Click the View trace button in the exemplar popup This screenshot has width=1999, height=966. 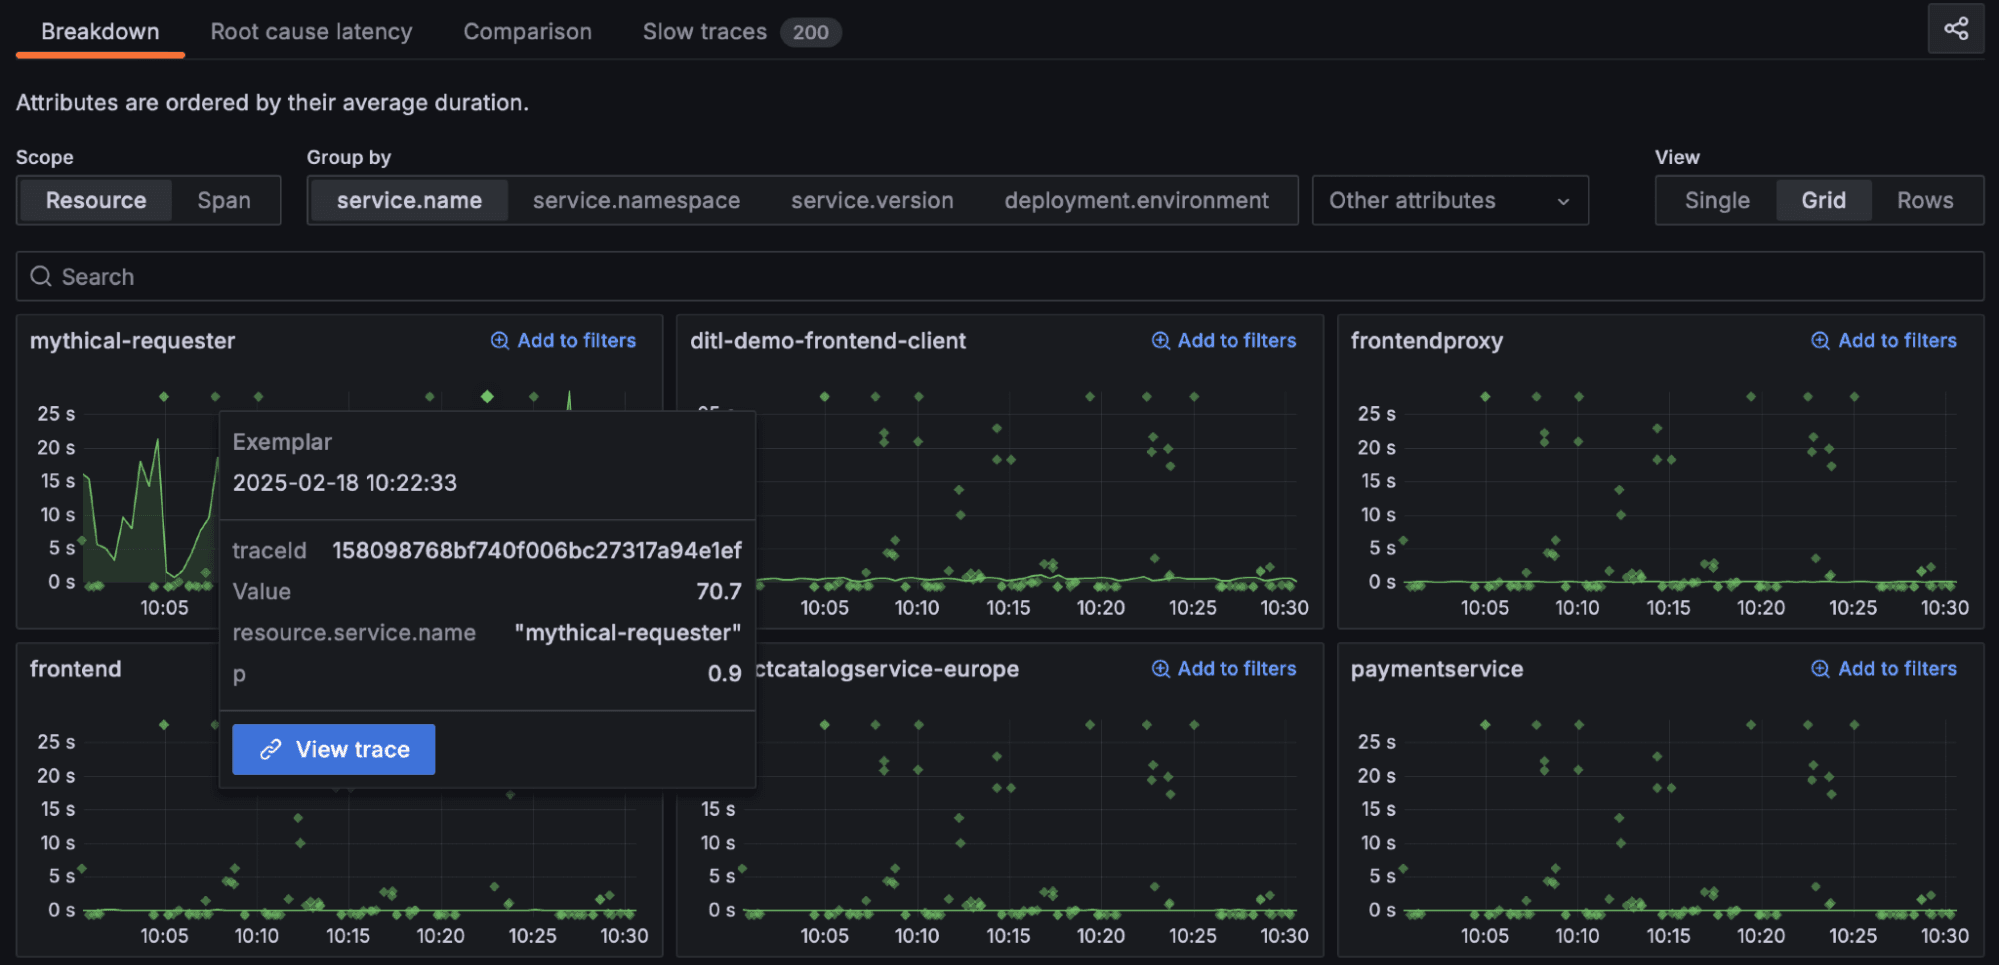coord(333,749)
